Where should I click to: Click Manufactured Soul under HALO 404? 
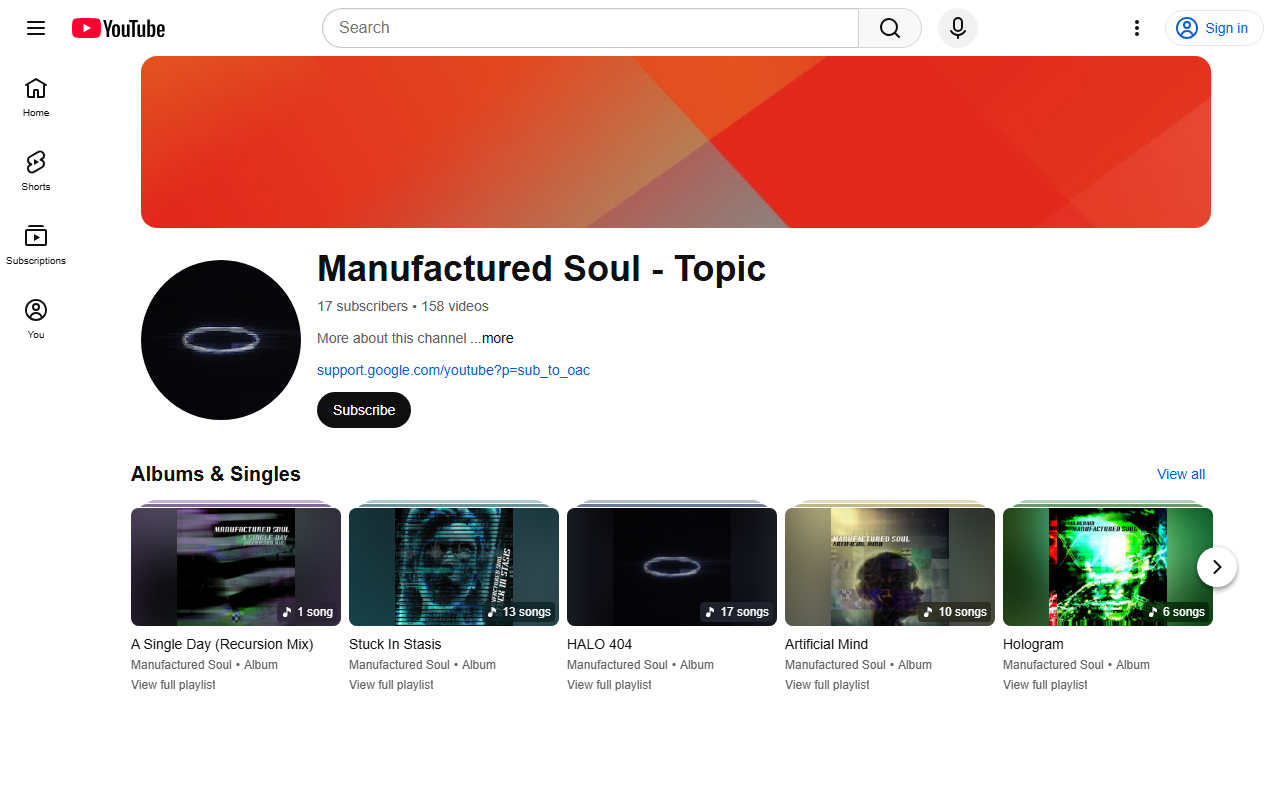click(x=617, y=665)
